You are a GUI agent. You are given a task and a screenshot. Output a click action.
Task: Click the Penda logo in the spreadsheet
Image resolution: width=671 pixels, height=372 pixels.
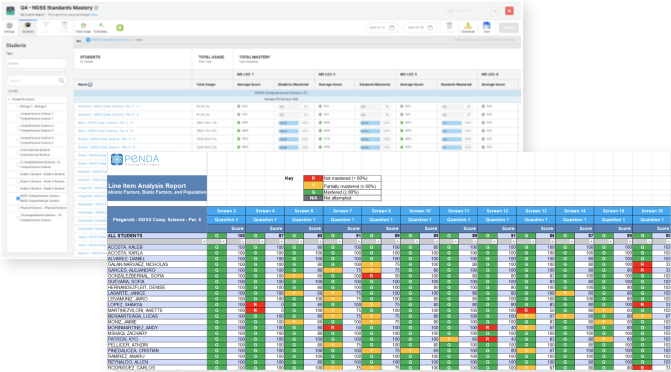point(135,160)
